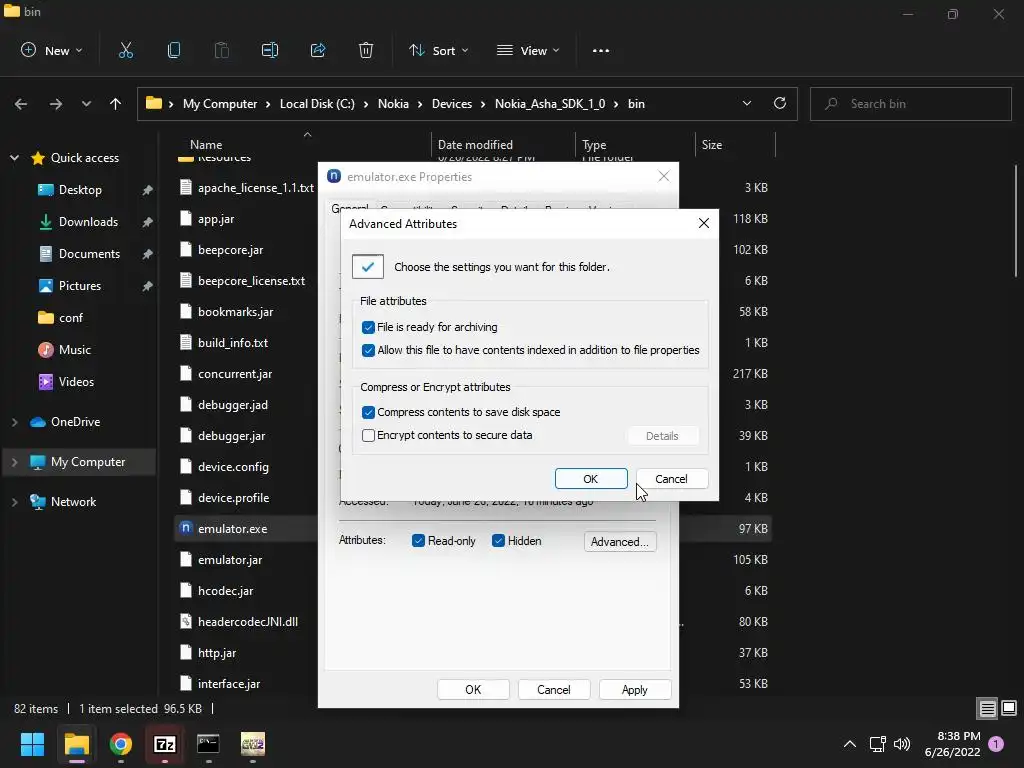Close the Advanced Attributes dialog

(703, 223)
